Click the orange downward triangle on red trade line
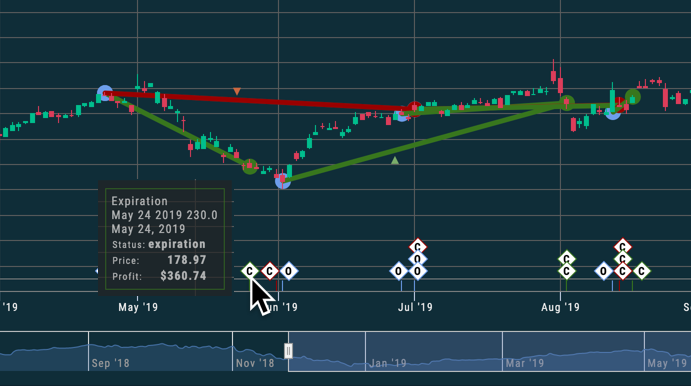The height and width of the screenshot is (386, 691). pyautogui.click(x=237, y=91)
